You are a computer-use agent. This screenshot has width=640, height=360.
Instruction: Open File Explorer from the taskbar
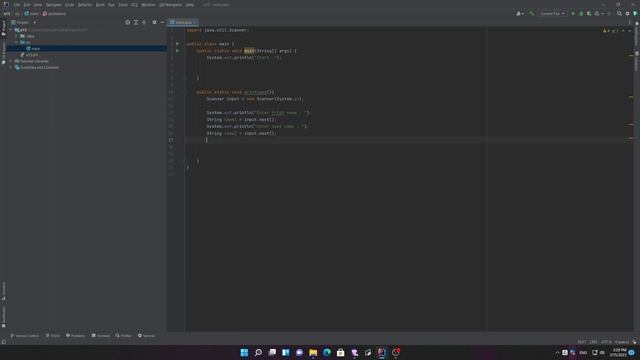(x=313, y=353)
